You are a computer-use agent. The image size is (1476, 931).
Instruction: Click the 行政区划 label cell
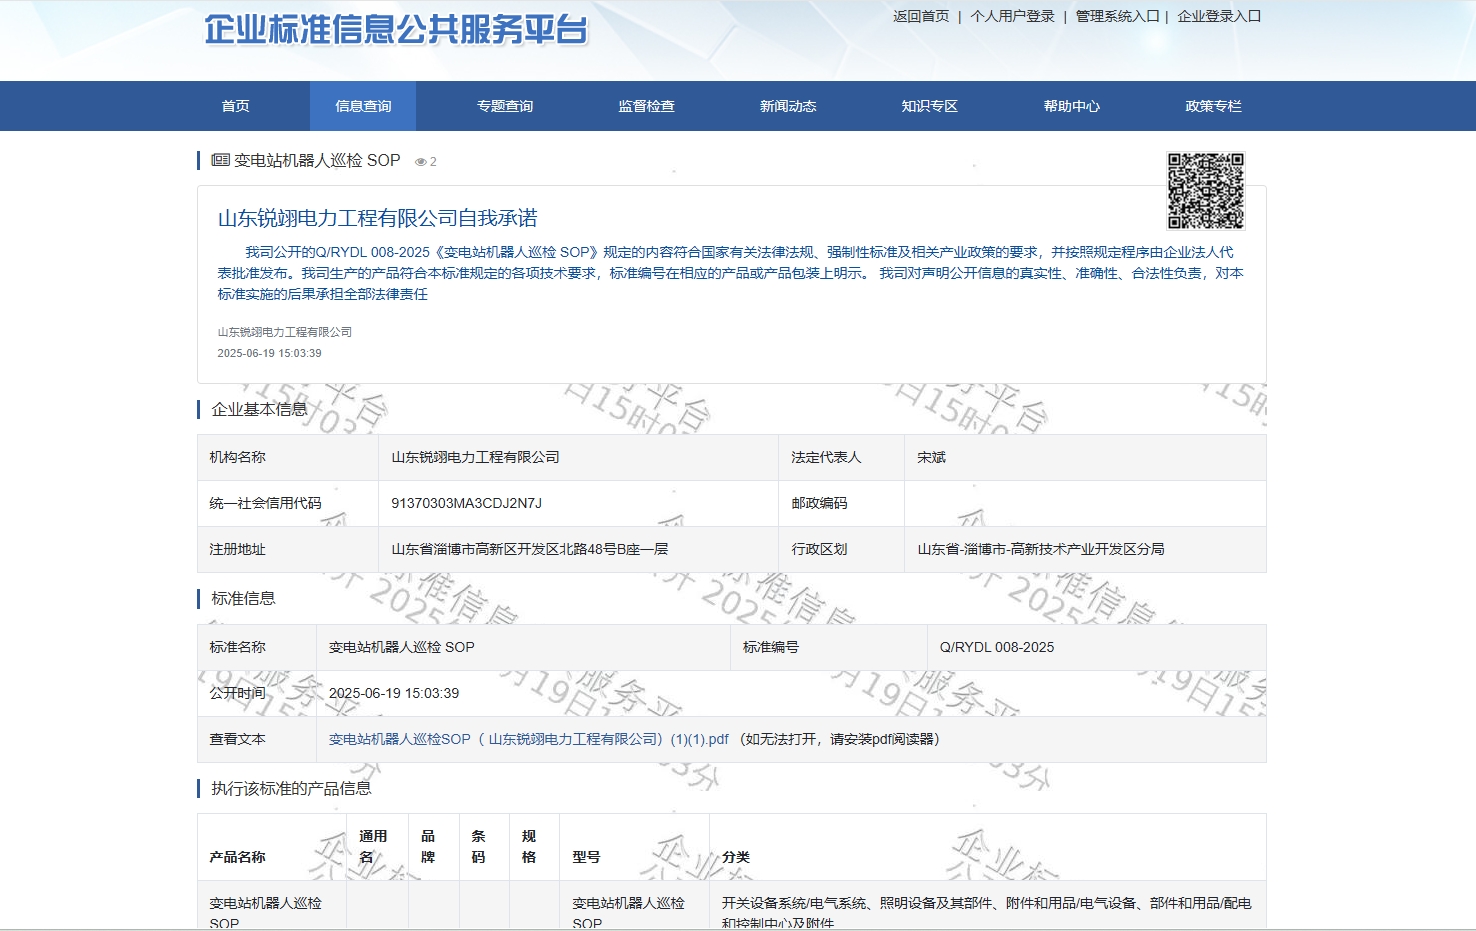(841, 549)
